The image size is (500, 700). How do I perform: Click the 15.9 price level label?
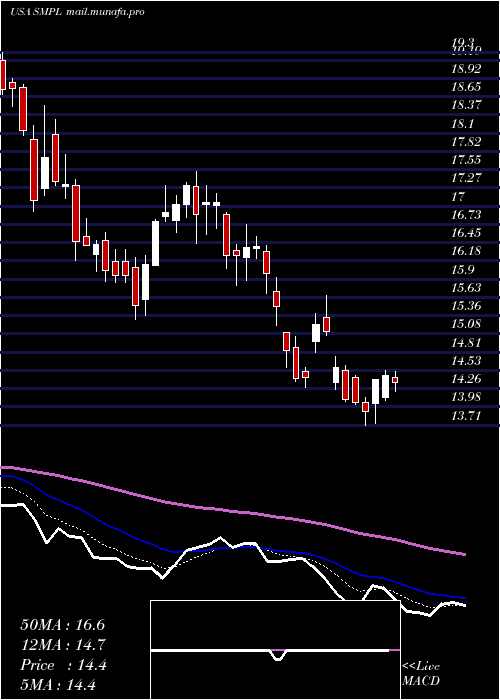coord(464,269)
